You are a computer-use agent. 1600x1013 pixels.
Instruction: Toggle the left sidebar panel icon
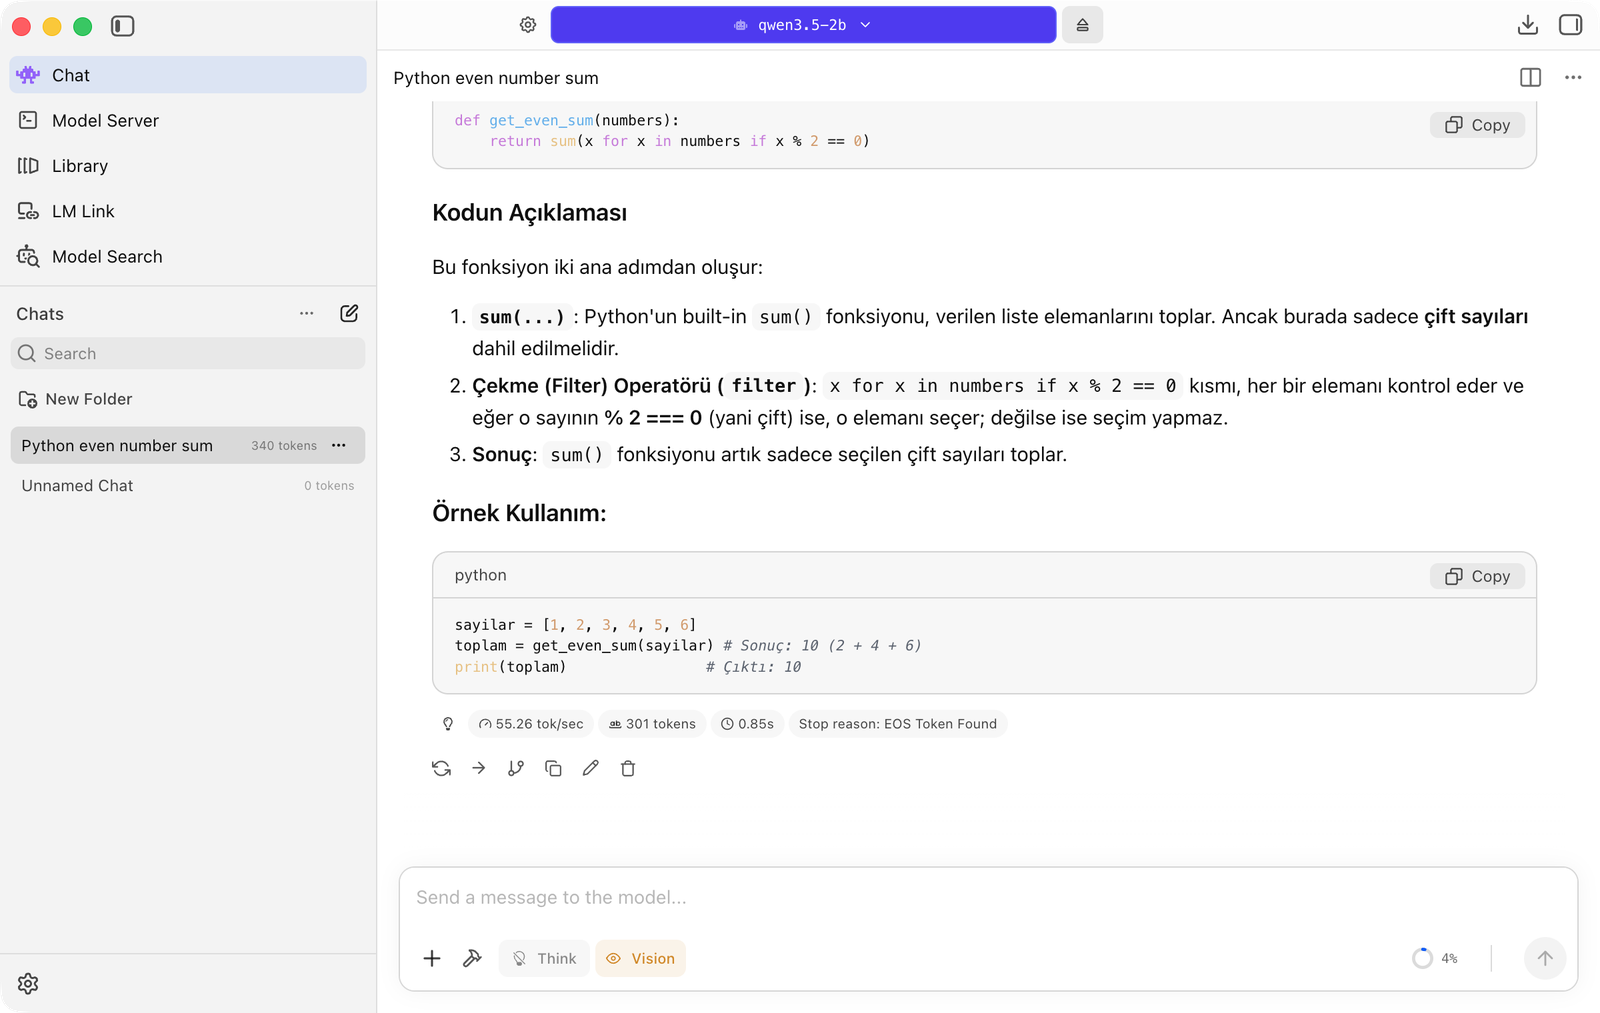coord(122,26)
